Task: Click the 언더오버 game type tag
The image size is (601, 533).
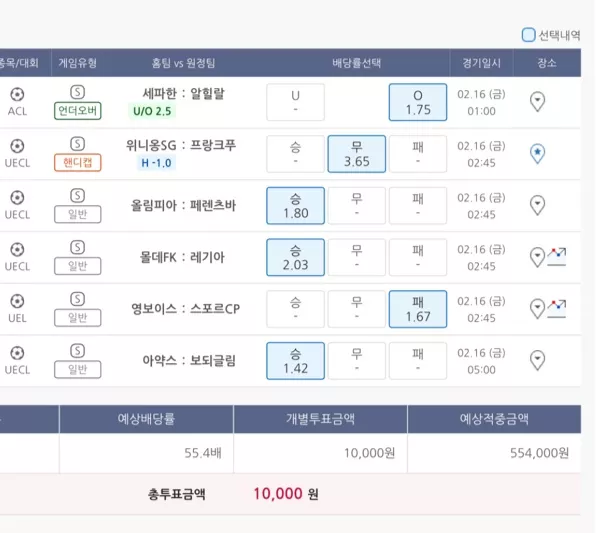Action: (78, 111)
